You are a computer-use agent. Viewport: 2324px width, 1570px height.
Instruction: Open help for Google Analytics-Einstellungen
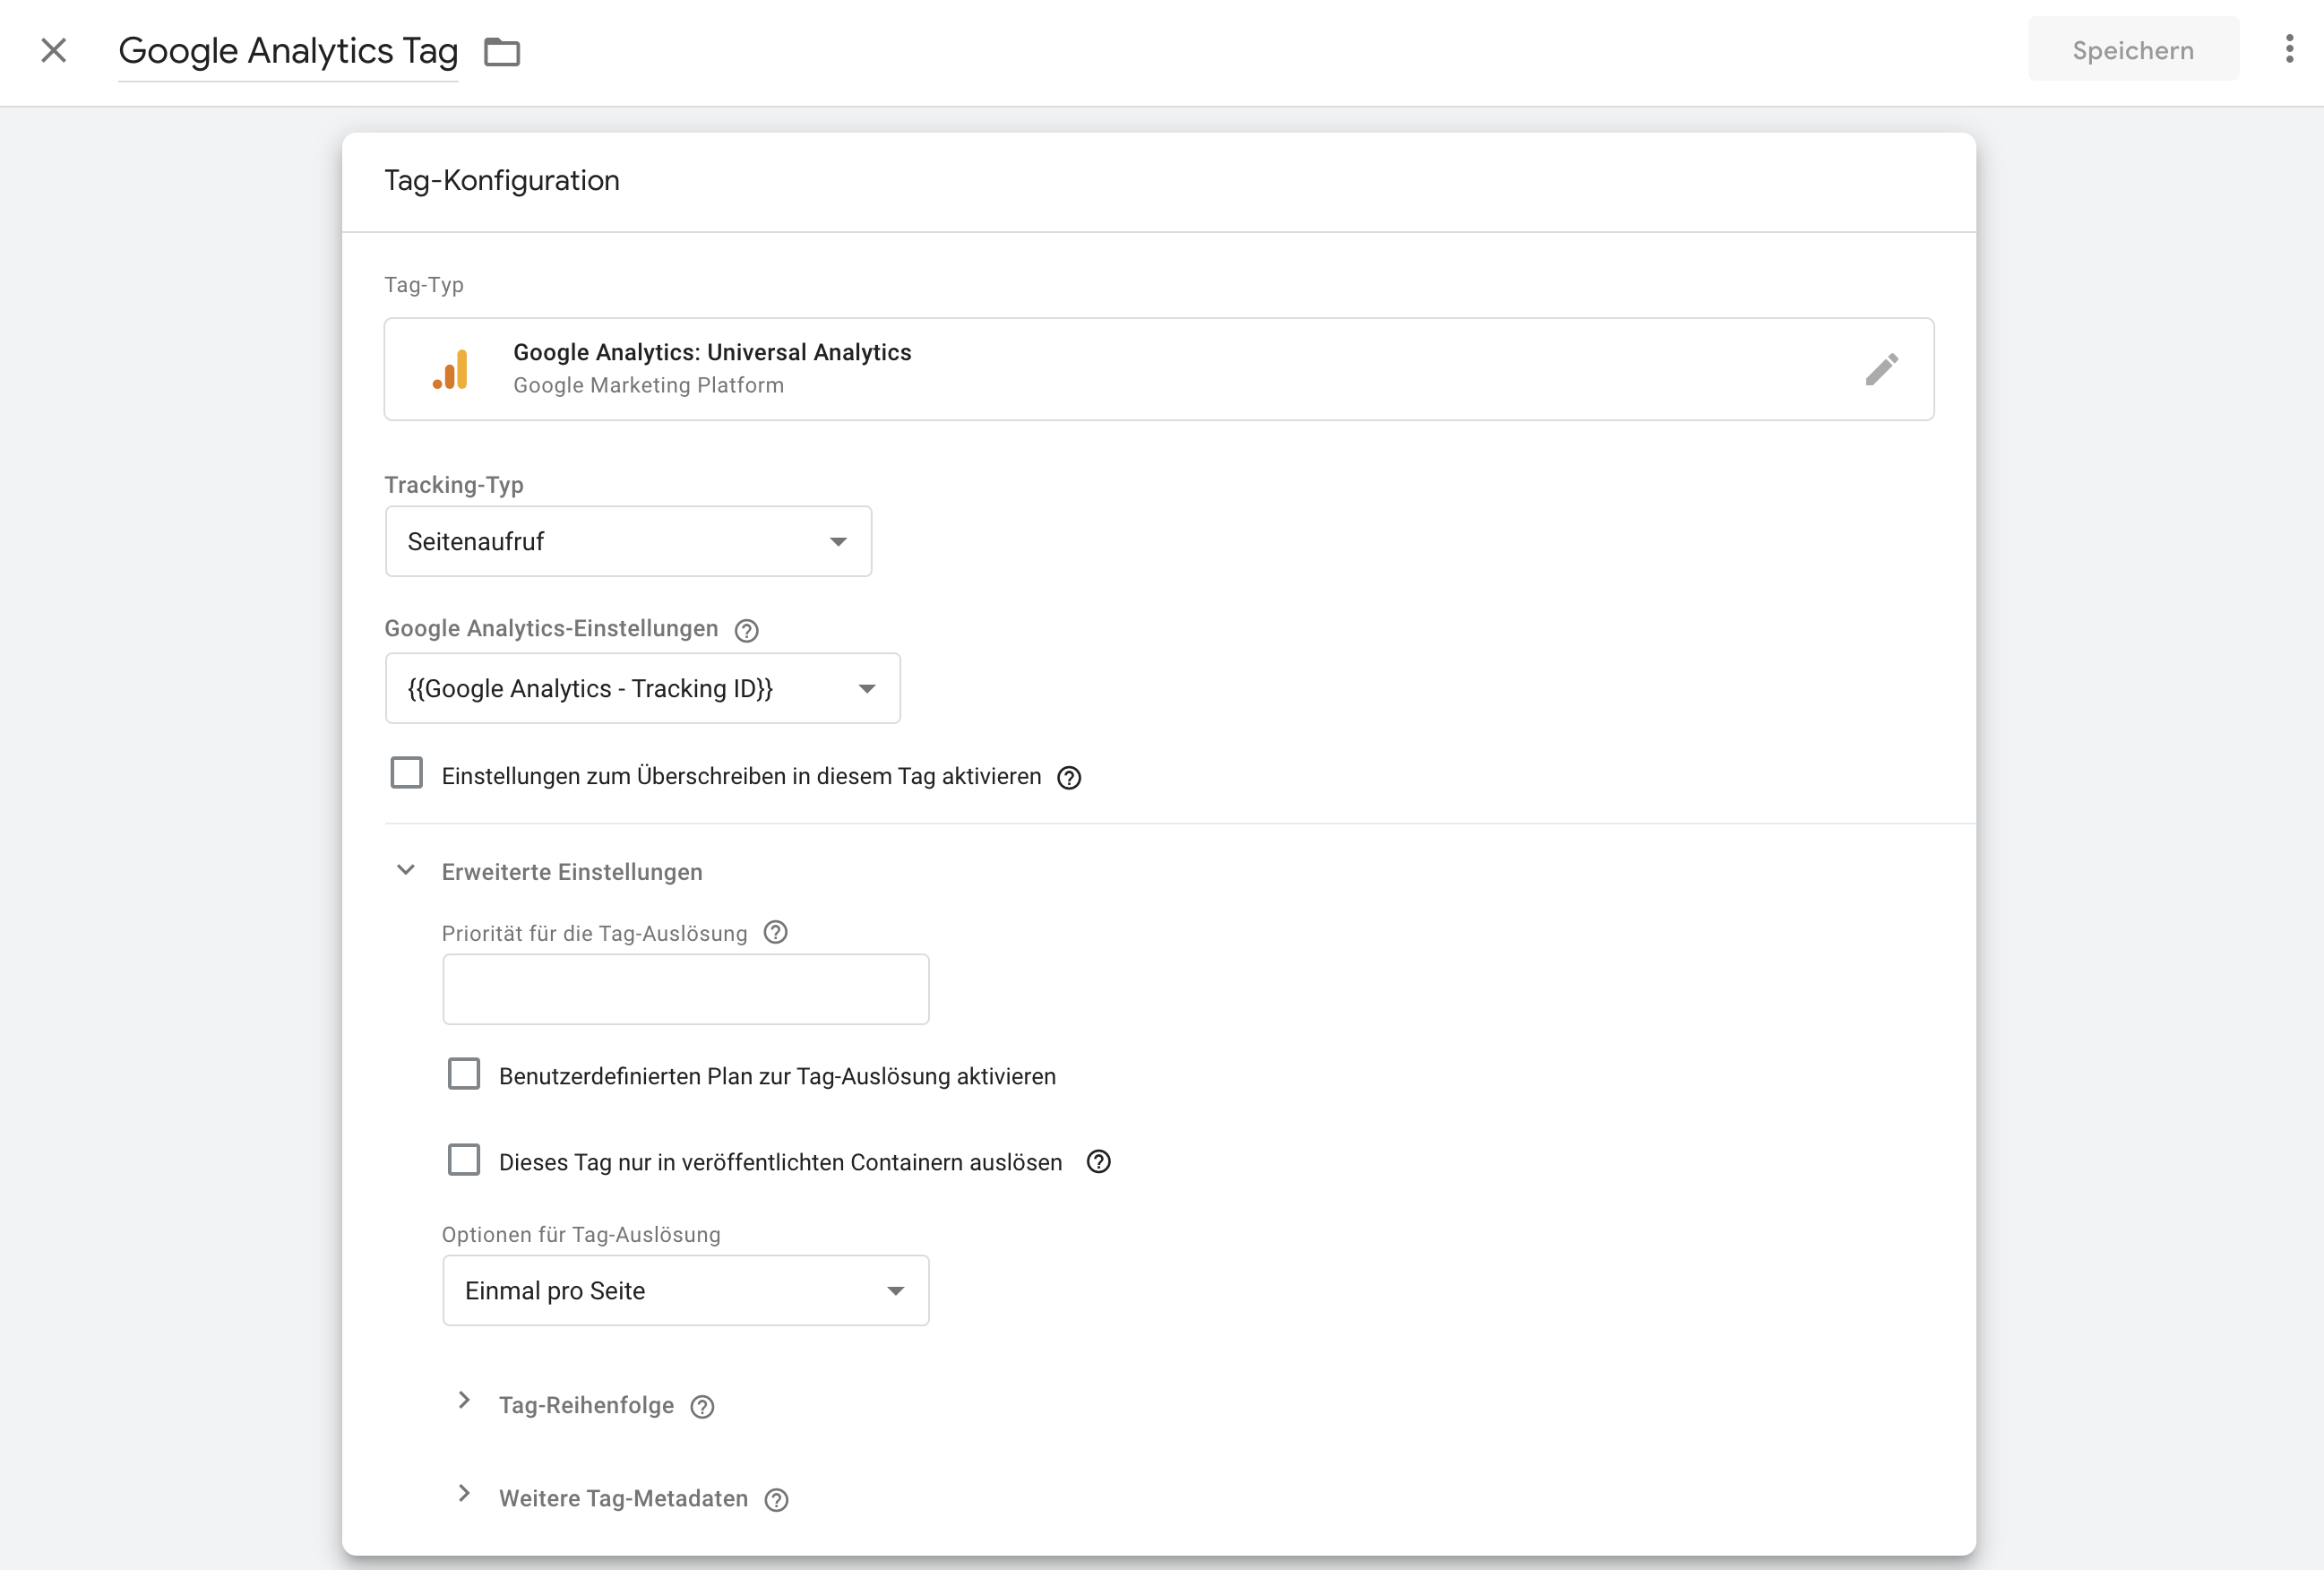coord(746,630)
